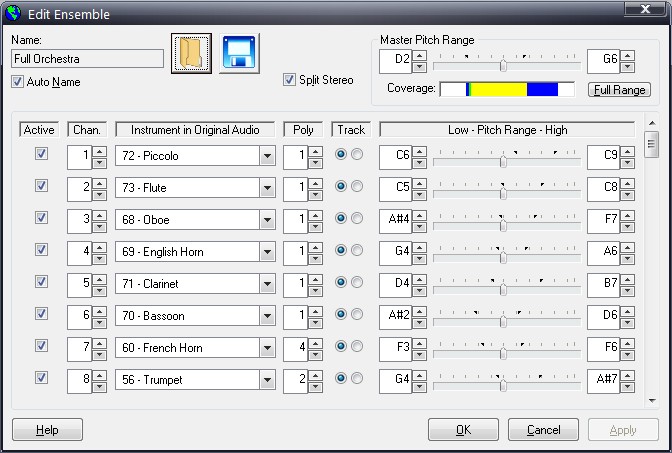Click the Full Range button
The image size is (672, 453).
(x=619, y=90)
